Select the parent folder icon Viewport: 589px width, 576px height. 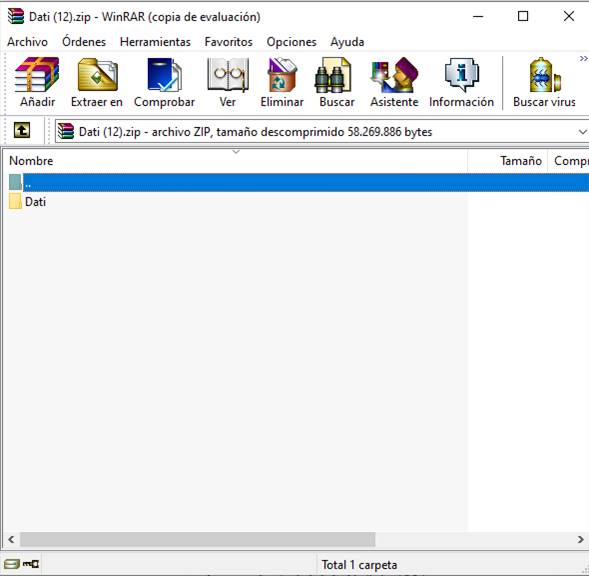(x=15, y=182)
